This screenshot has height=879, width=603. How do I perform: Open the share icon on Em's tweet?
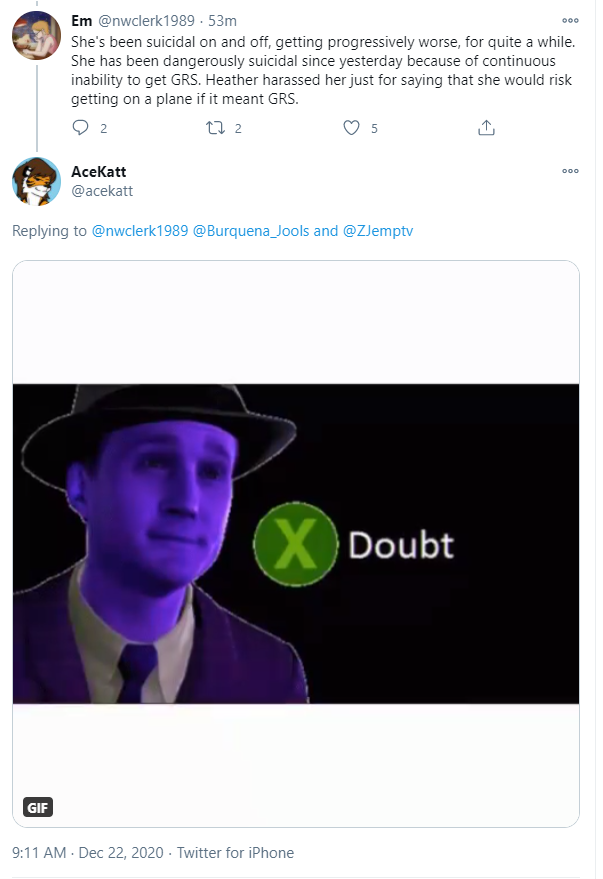pos(486,128)
